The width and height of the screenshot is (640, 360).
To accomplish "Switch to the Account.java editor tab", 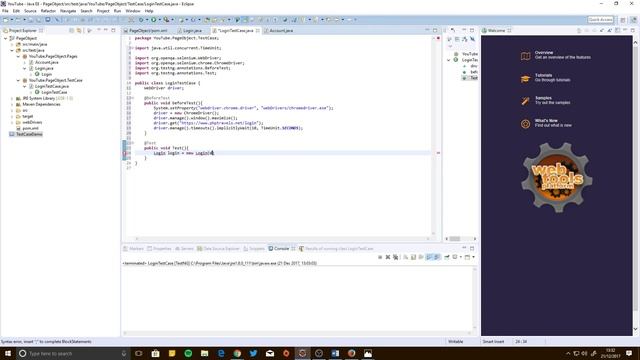I will tap(281, 31).
